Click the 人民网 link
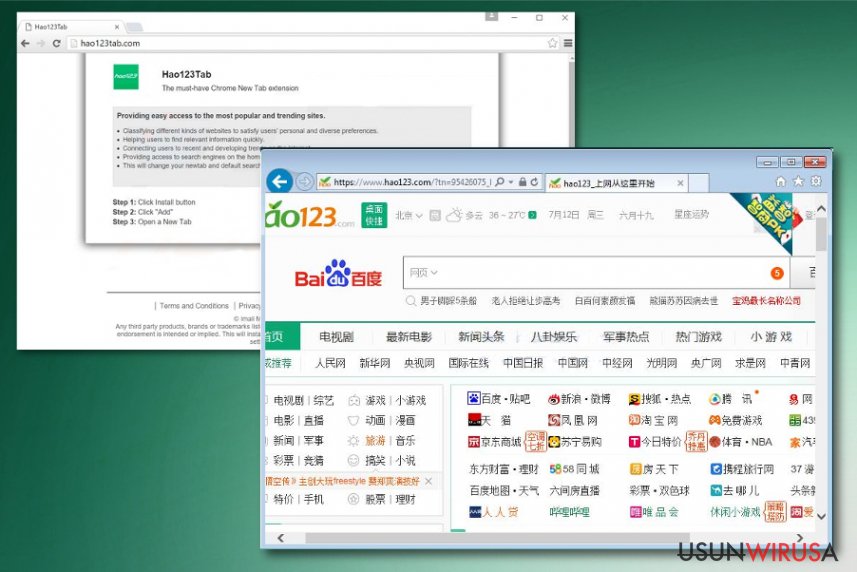The width and height of the screenshot is (857, 572). tap(330, 363)
